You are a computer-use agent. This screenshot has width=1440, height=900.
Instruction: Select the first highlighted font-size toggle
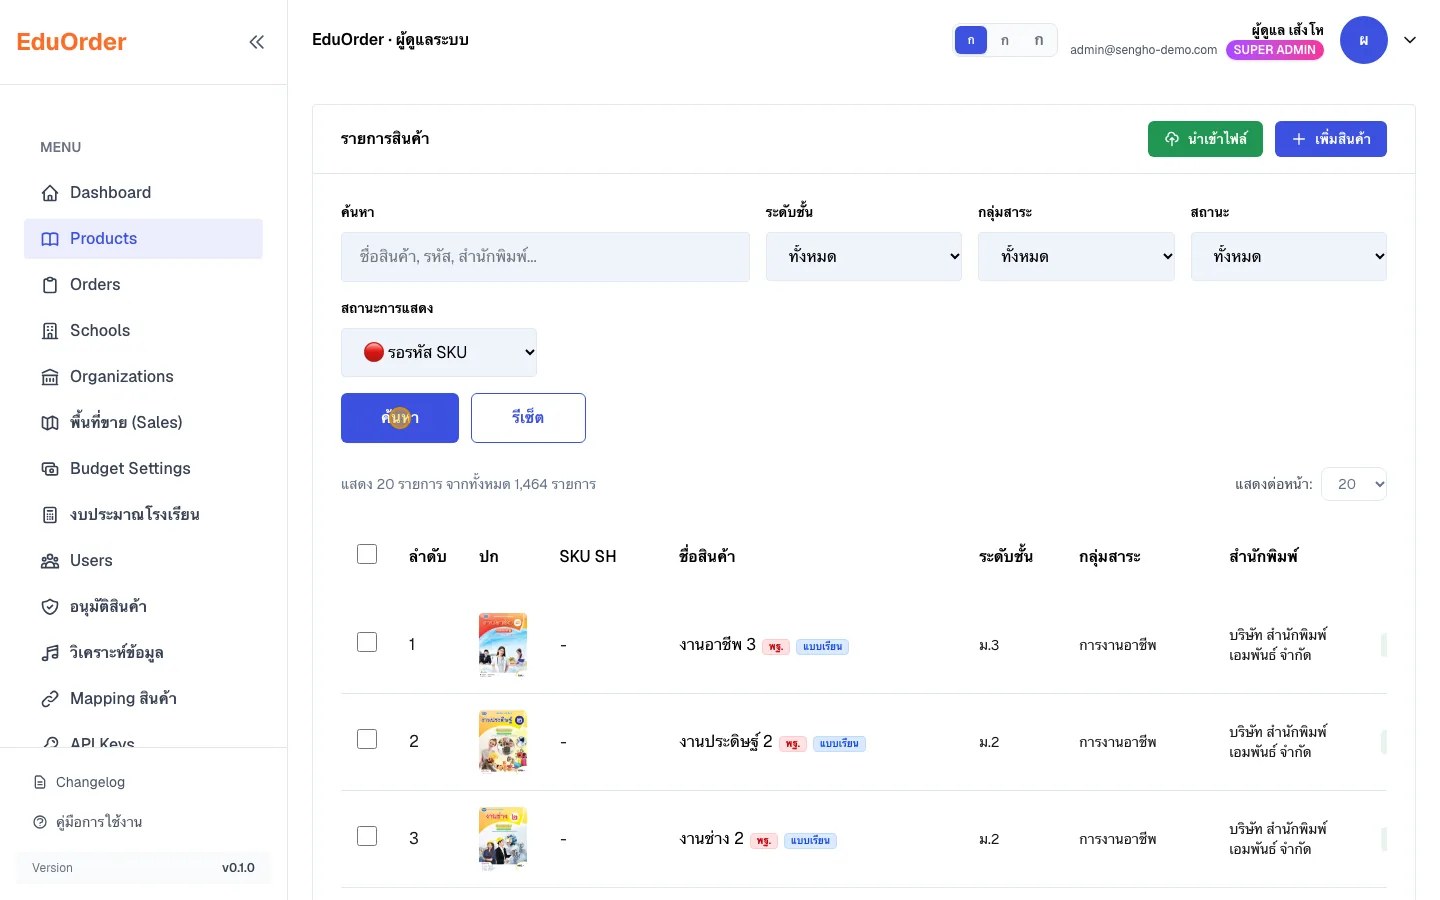pos(971,40)
